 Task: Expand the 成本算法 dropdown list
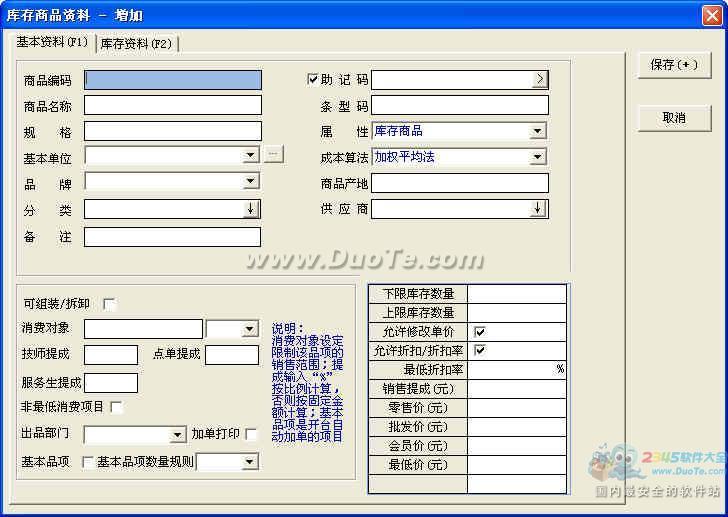538,157
